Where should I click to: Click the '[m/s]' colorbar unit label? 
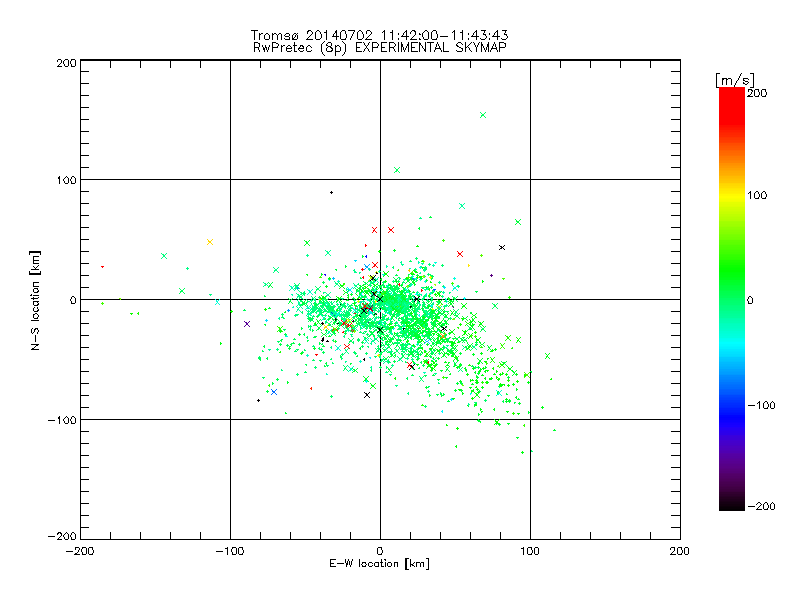pos(735,80)
